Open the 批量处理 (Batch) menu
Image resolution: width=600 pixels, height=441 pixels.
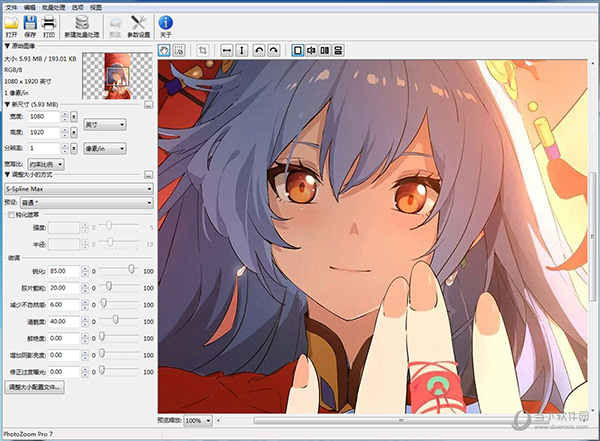pos(54,7)
